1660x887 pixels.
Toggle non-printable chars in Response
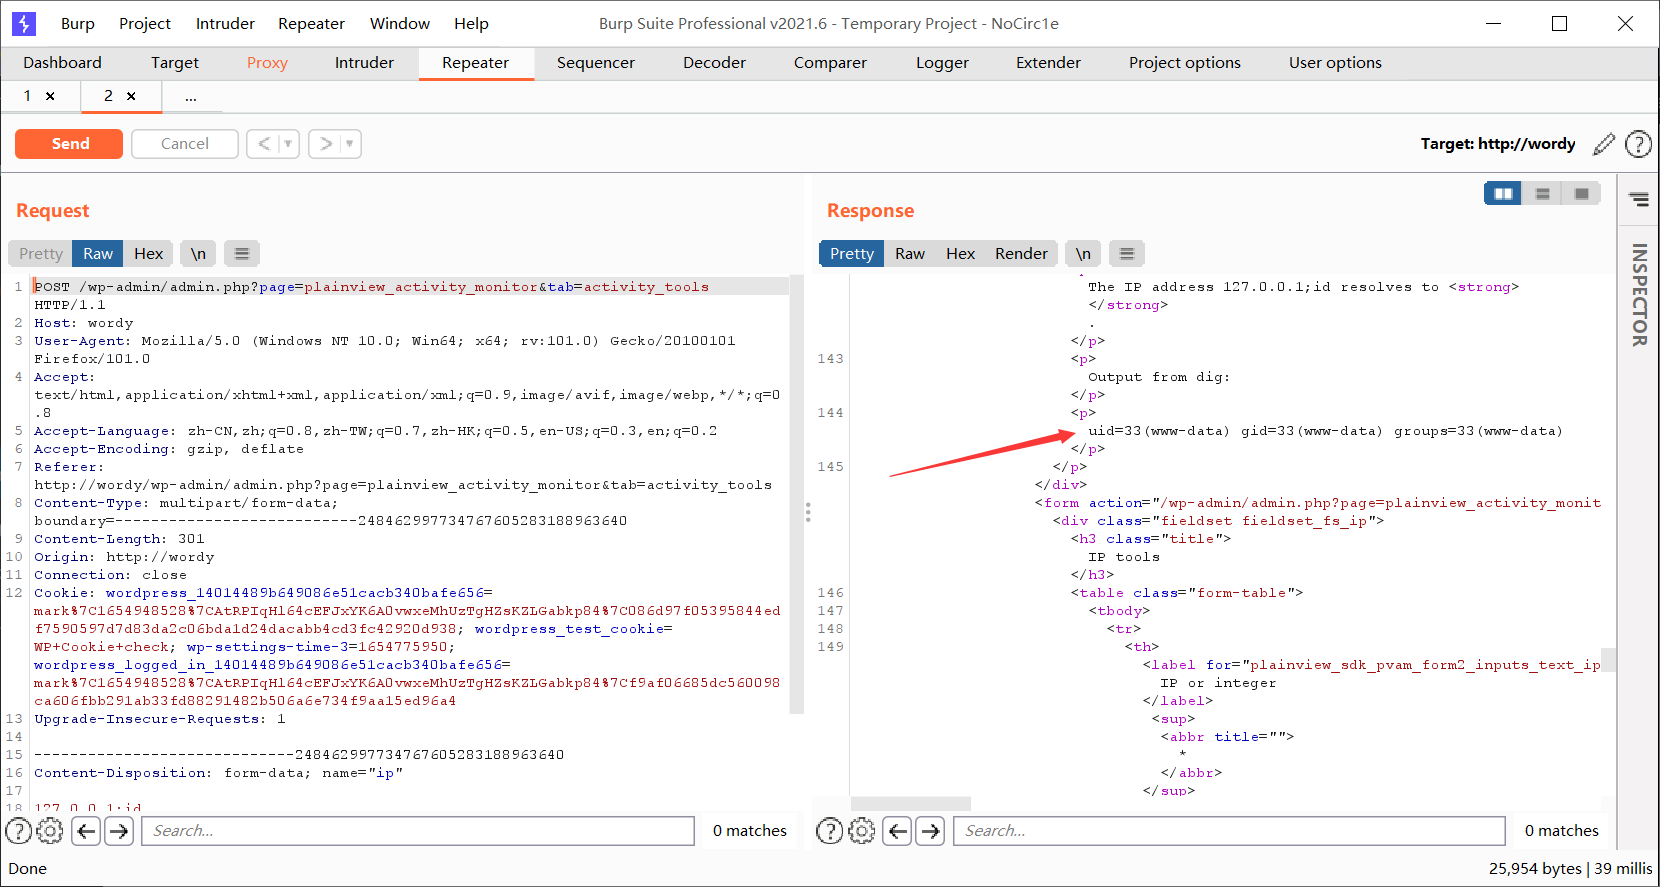click(1083, 254)
